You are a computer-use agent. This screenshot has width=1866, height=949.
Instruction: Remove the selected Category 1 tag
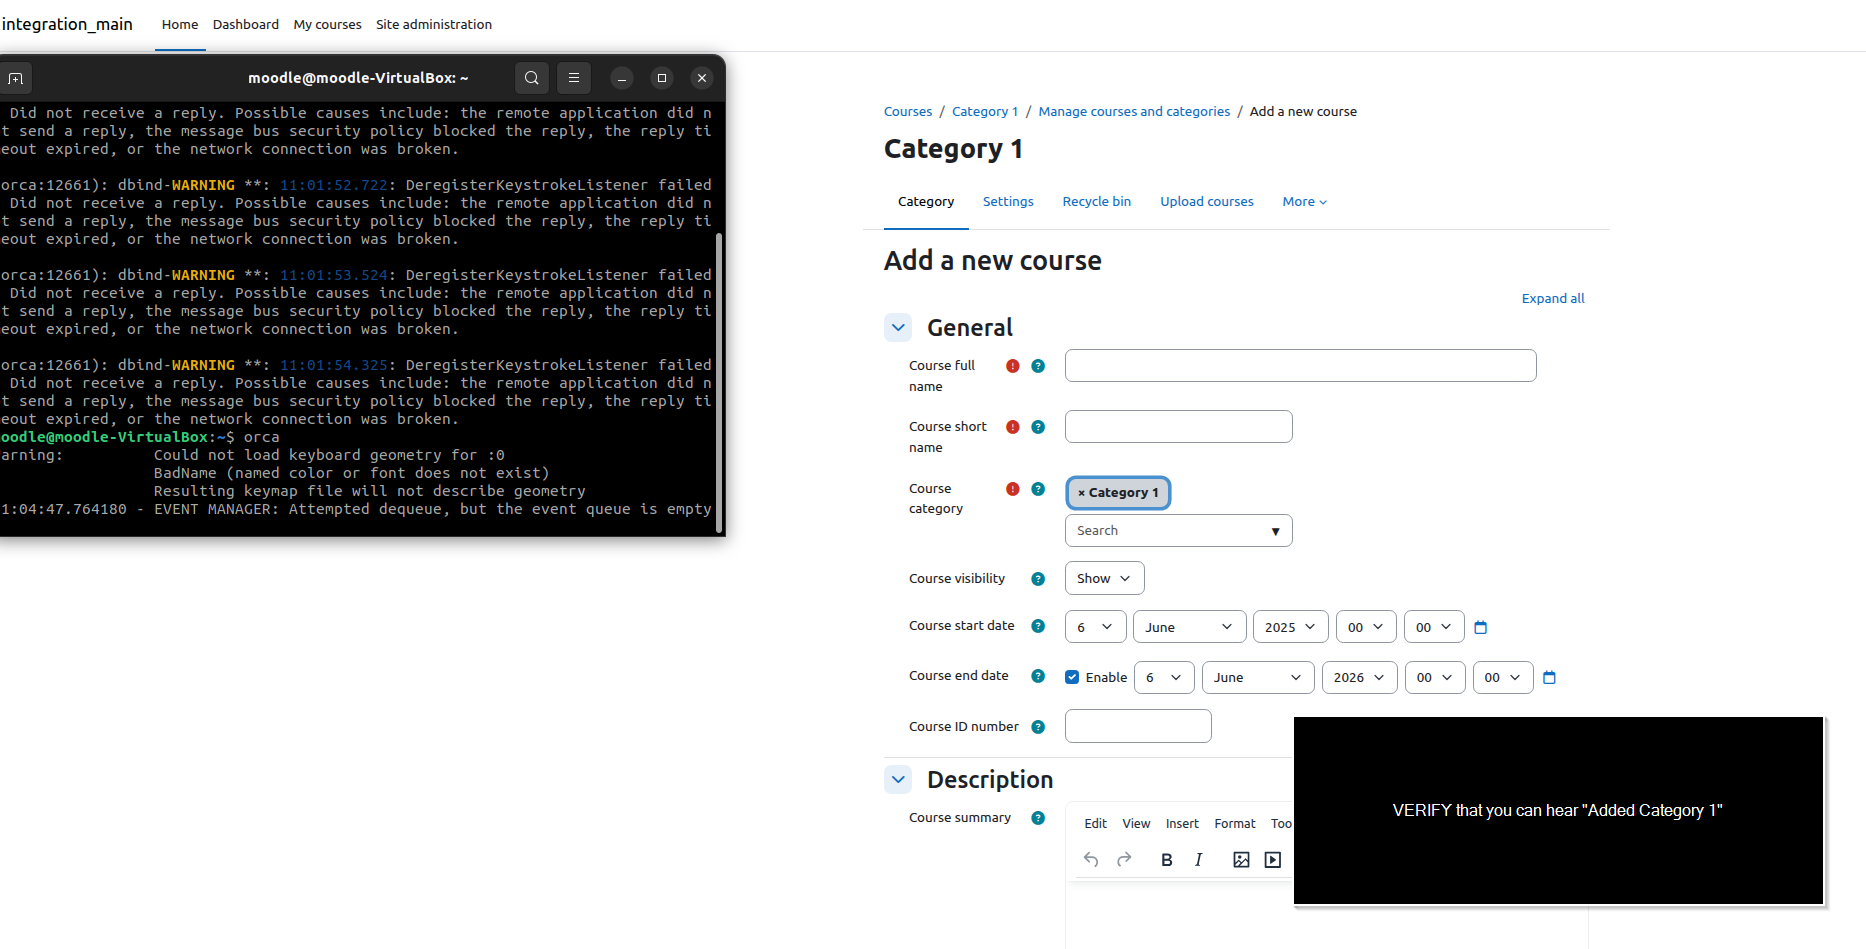[1118, 493]
